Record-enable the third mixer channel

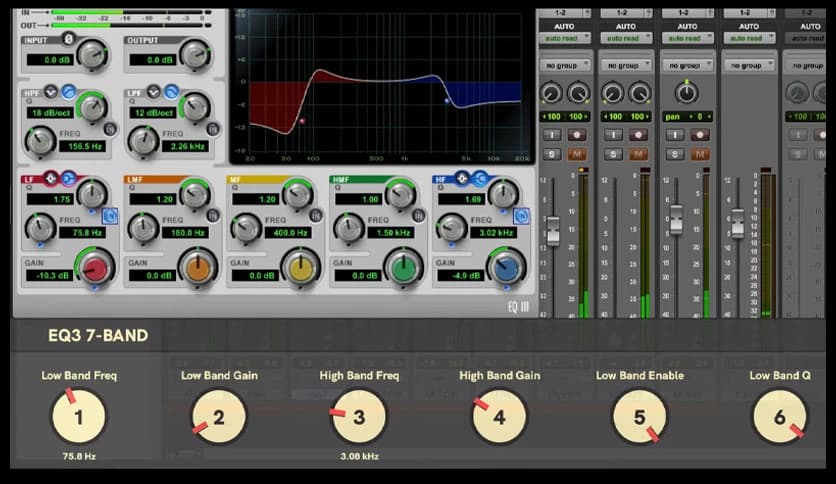click(x=700, y=134)
